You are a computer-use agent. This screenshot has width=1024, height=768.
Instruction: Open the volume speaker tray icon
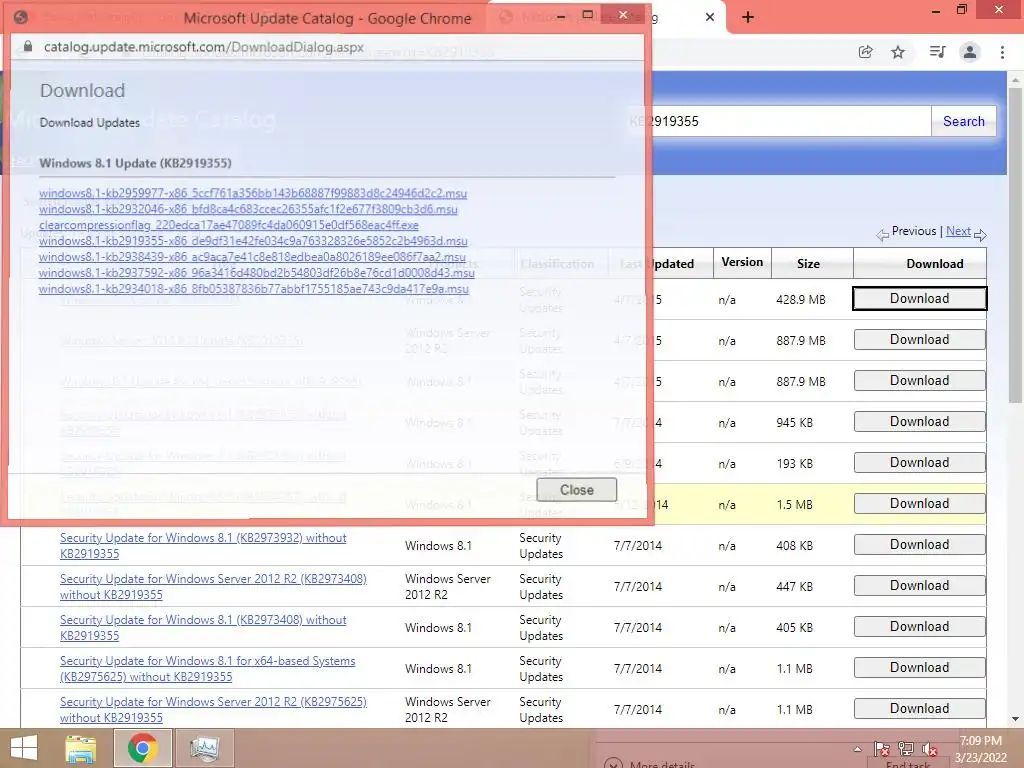point(930,749)
